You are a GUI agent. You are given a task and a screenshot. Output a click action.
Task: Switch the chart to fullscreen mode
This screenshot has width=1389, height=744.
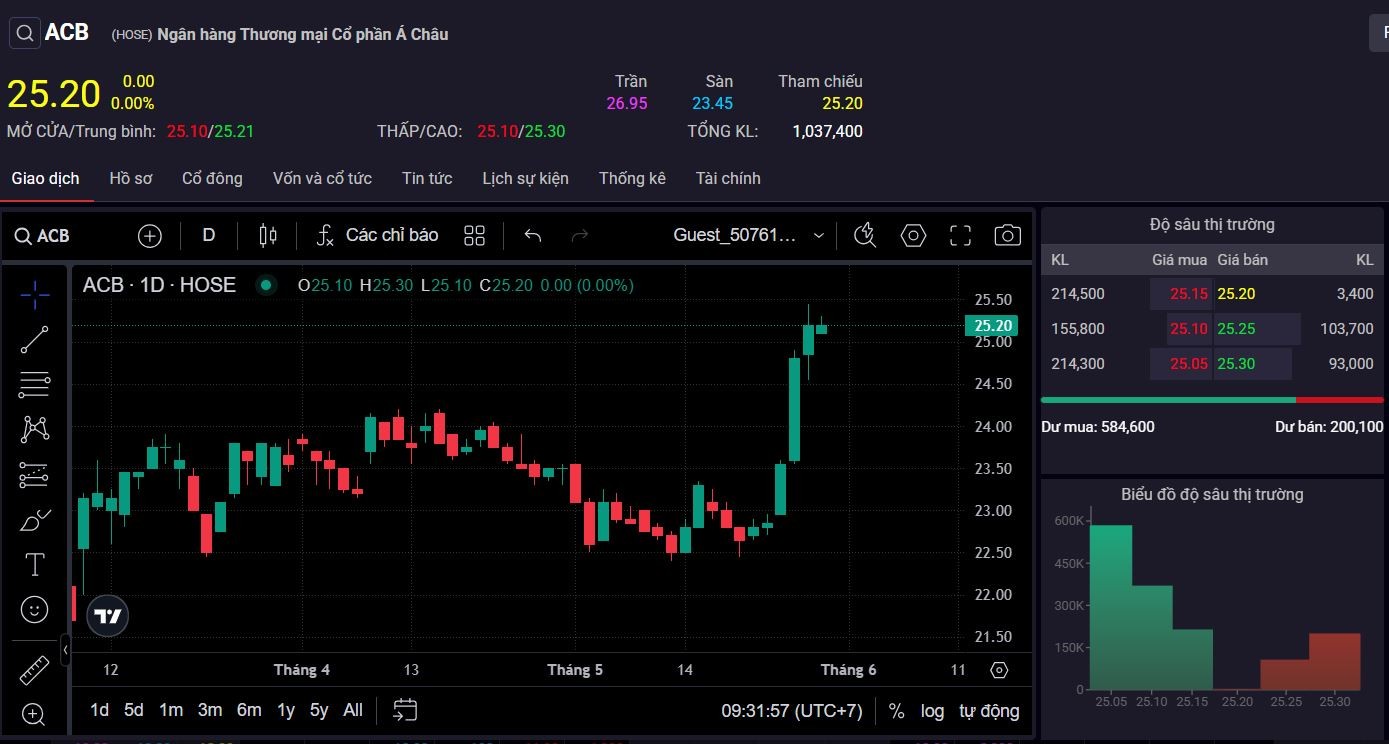960,236
